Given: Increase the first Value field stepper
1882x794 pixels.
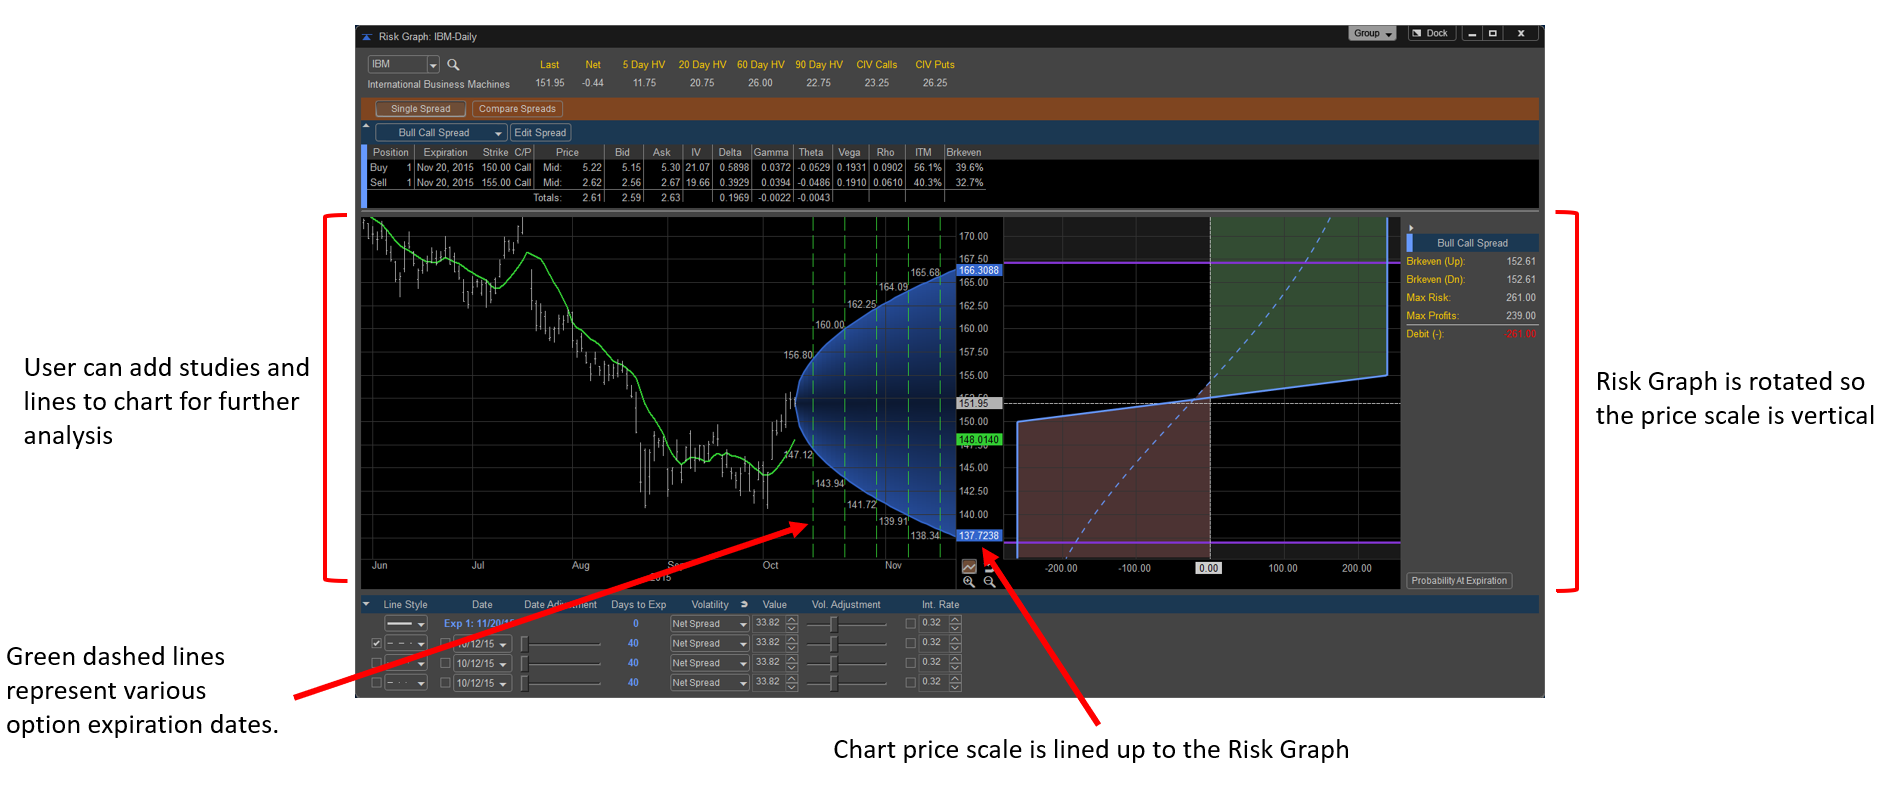Looking at the screenshot, I should coord(792,619).
